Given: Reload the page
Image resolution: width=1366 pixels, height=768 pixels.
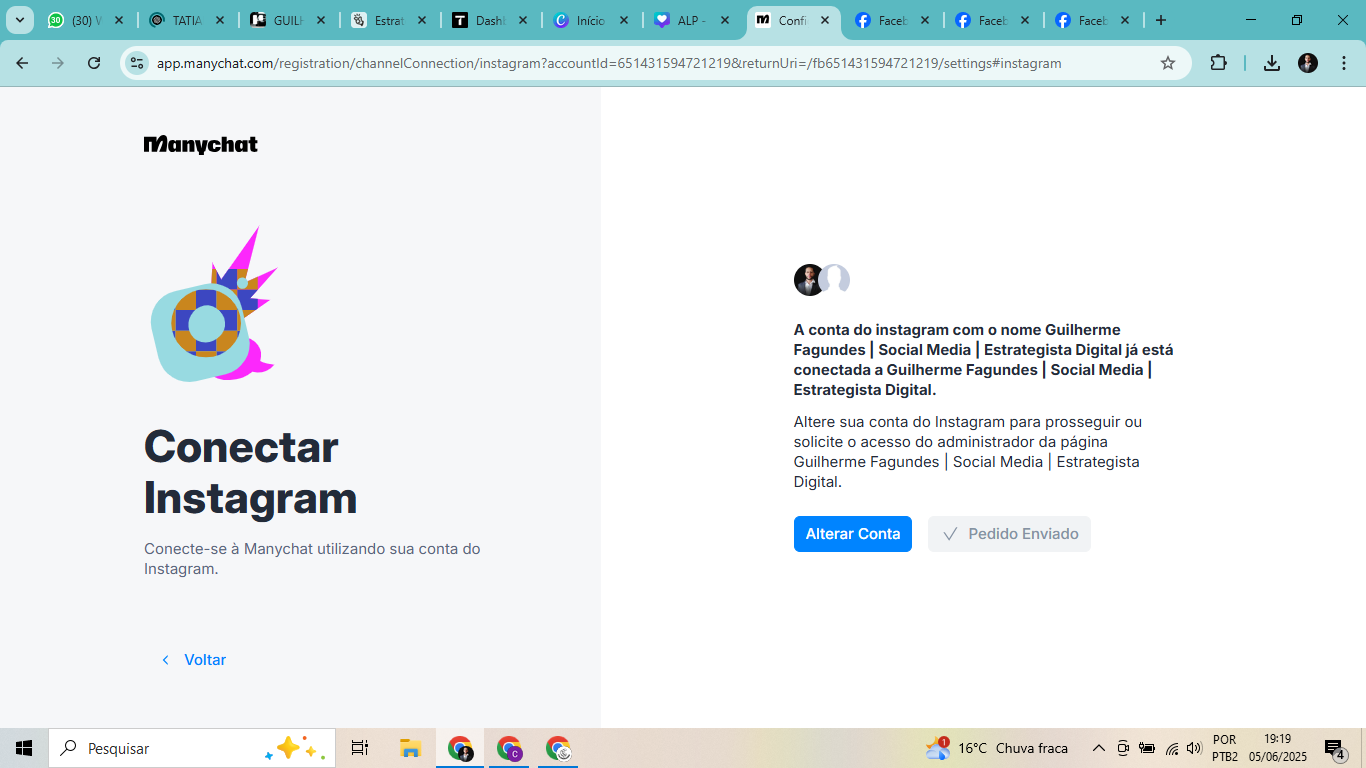Looking at the screenshot, I should click(94, 63).
